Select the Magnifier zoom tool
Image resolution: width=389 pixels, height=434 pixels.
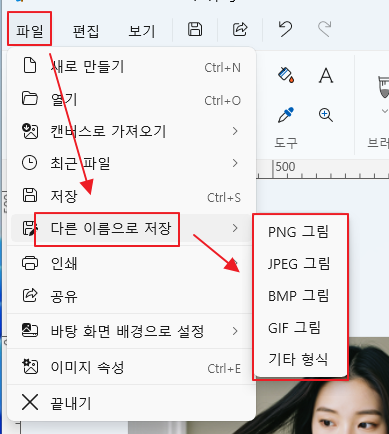(x=326, y=115)
